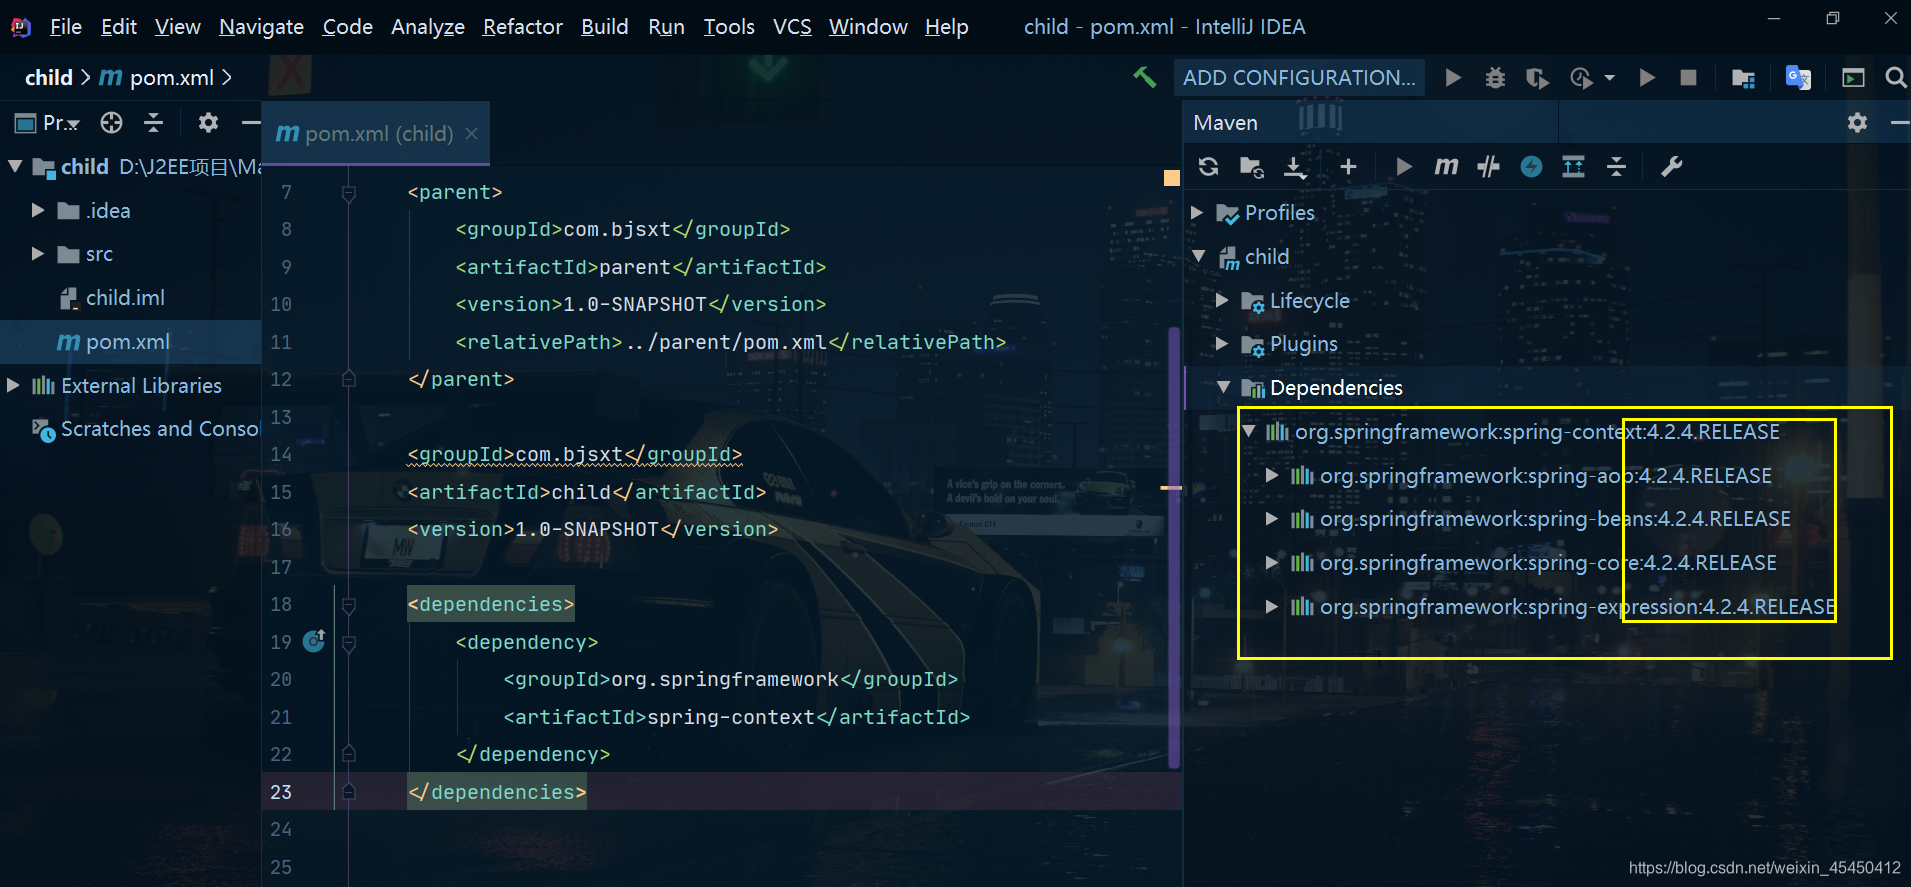Open the Refactor menu
1911x887 pixels.
click(523, 27)
